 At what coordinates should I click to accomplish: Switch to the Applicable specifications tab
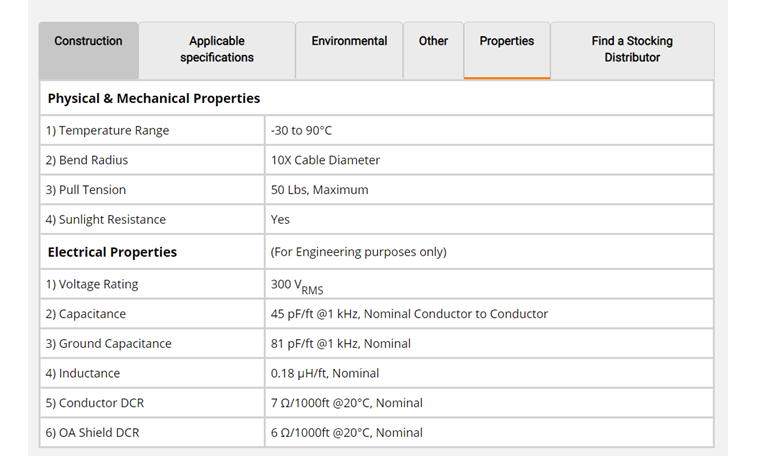click(217, 50)
